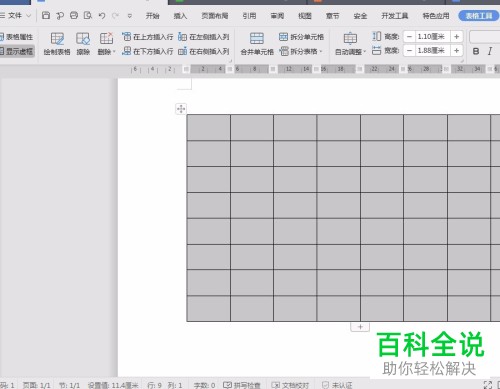500x389 pixels.
Task: Click the fullscreen icon in status bar
Action: 488,385
